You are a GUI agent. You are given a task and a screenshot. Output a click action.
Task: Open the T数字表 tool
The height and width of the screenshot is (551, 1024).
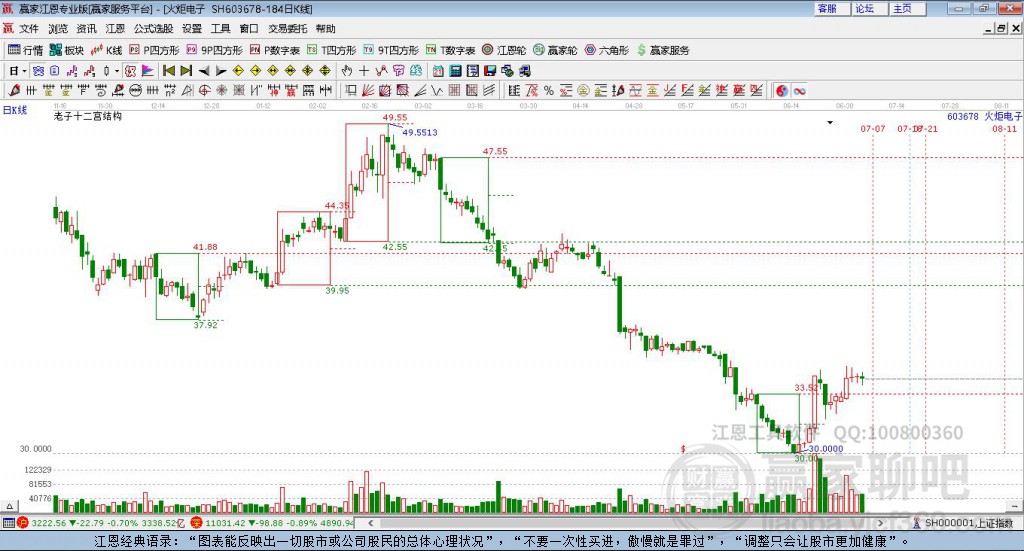[451, 50]
